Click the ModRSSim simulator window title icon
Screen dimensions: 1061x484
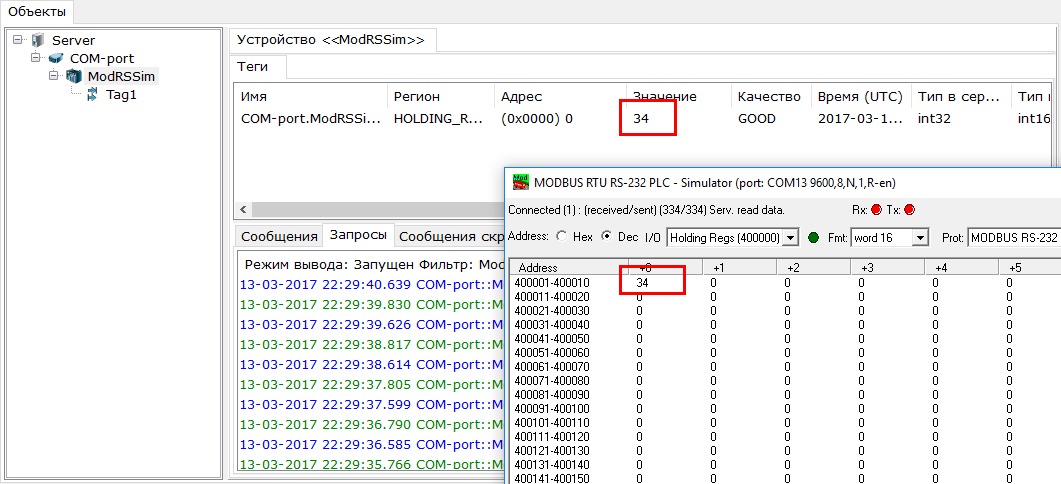pos(520,182)
